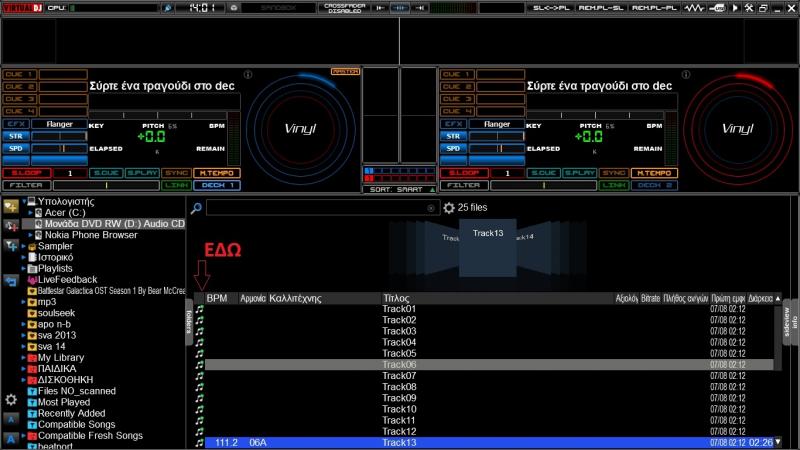Toggle M.TEMPO on the left deck

pyautogui.click(x=211, y=173)
